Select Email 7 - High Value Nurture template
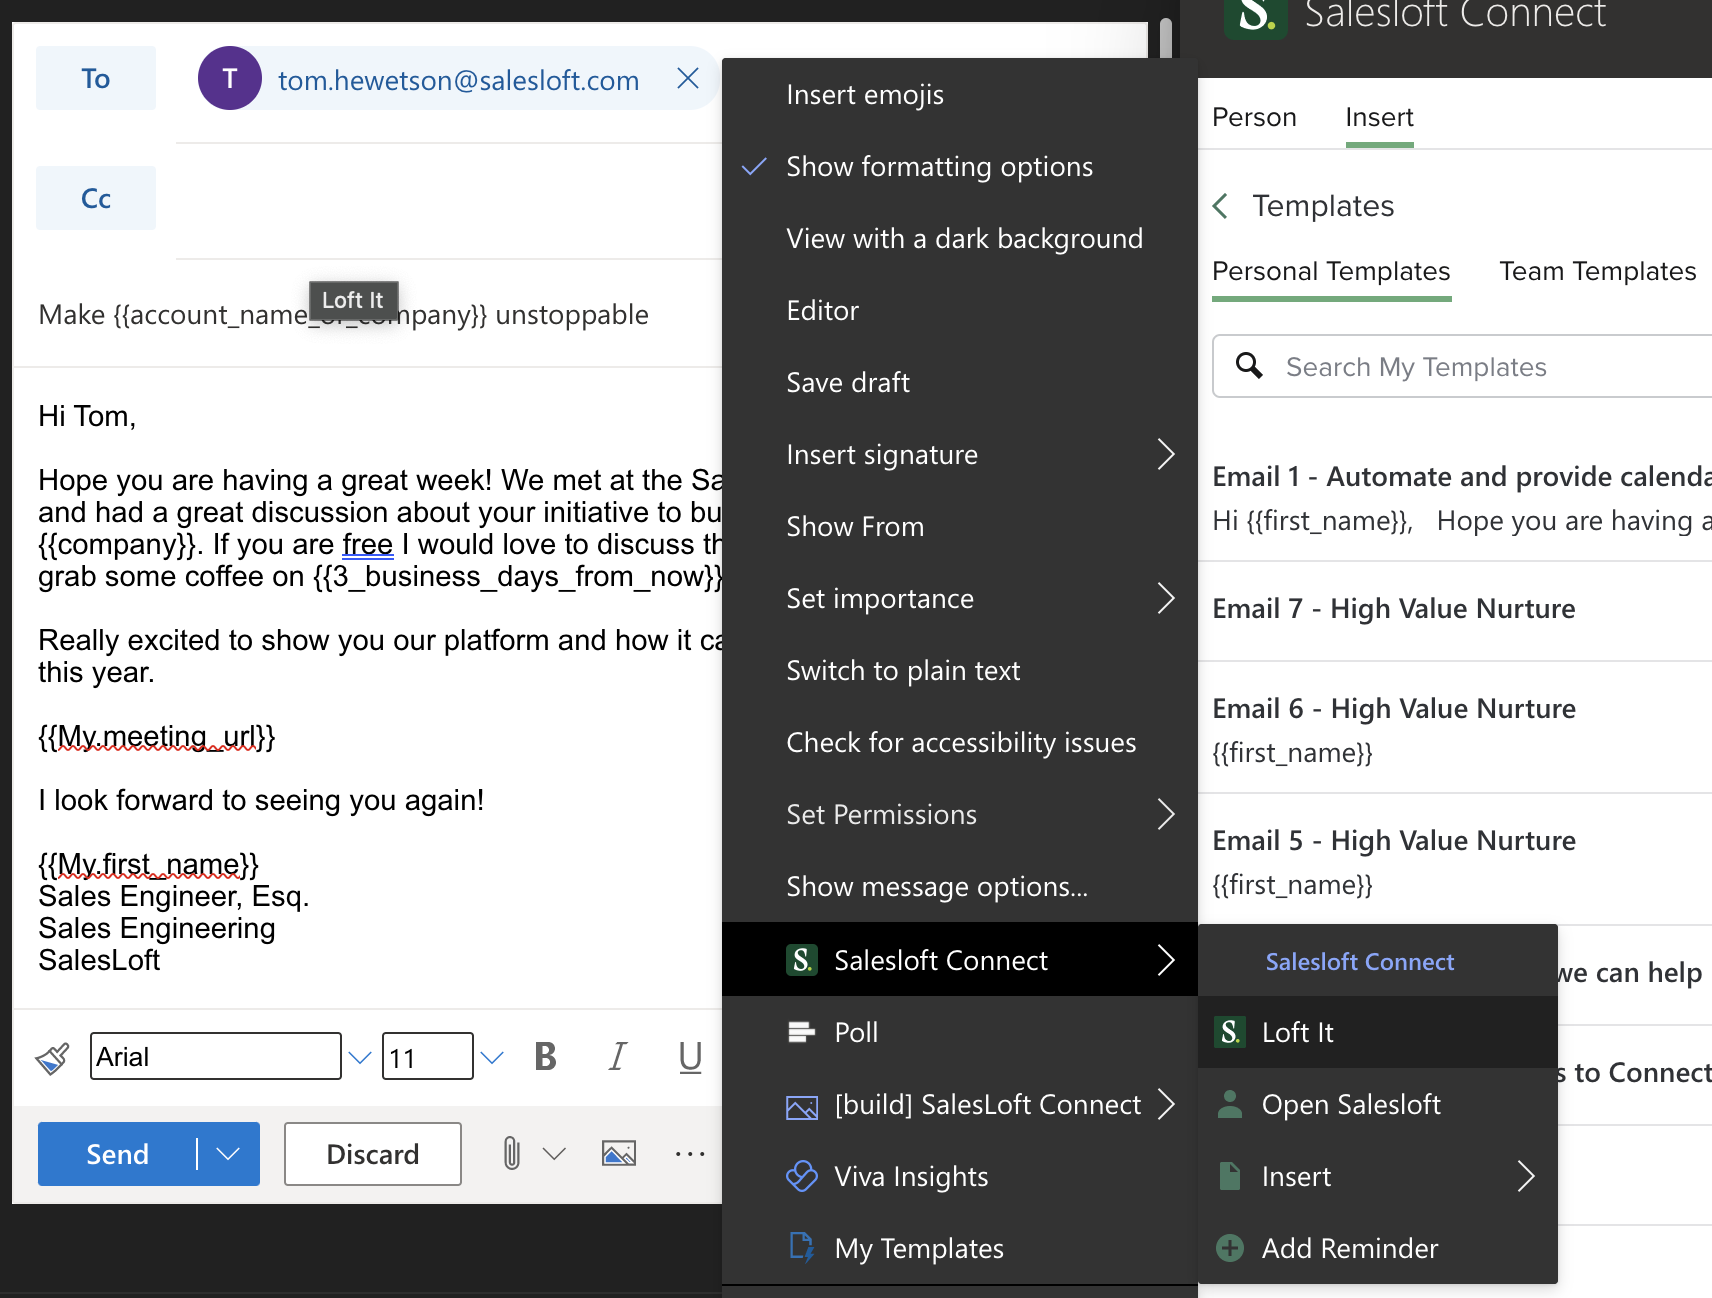 point(1393,608)
